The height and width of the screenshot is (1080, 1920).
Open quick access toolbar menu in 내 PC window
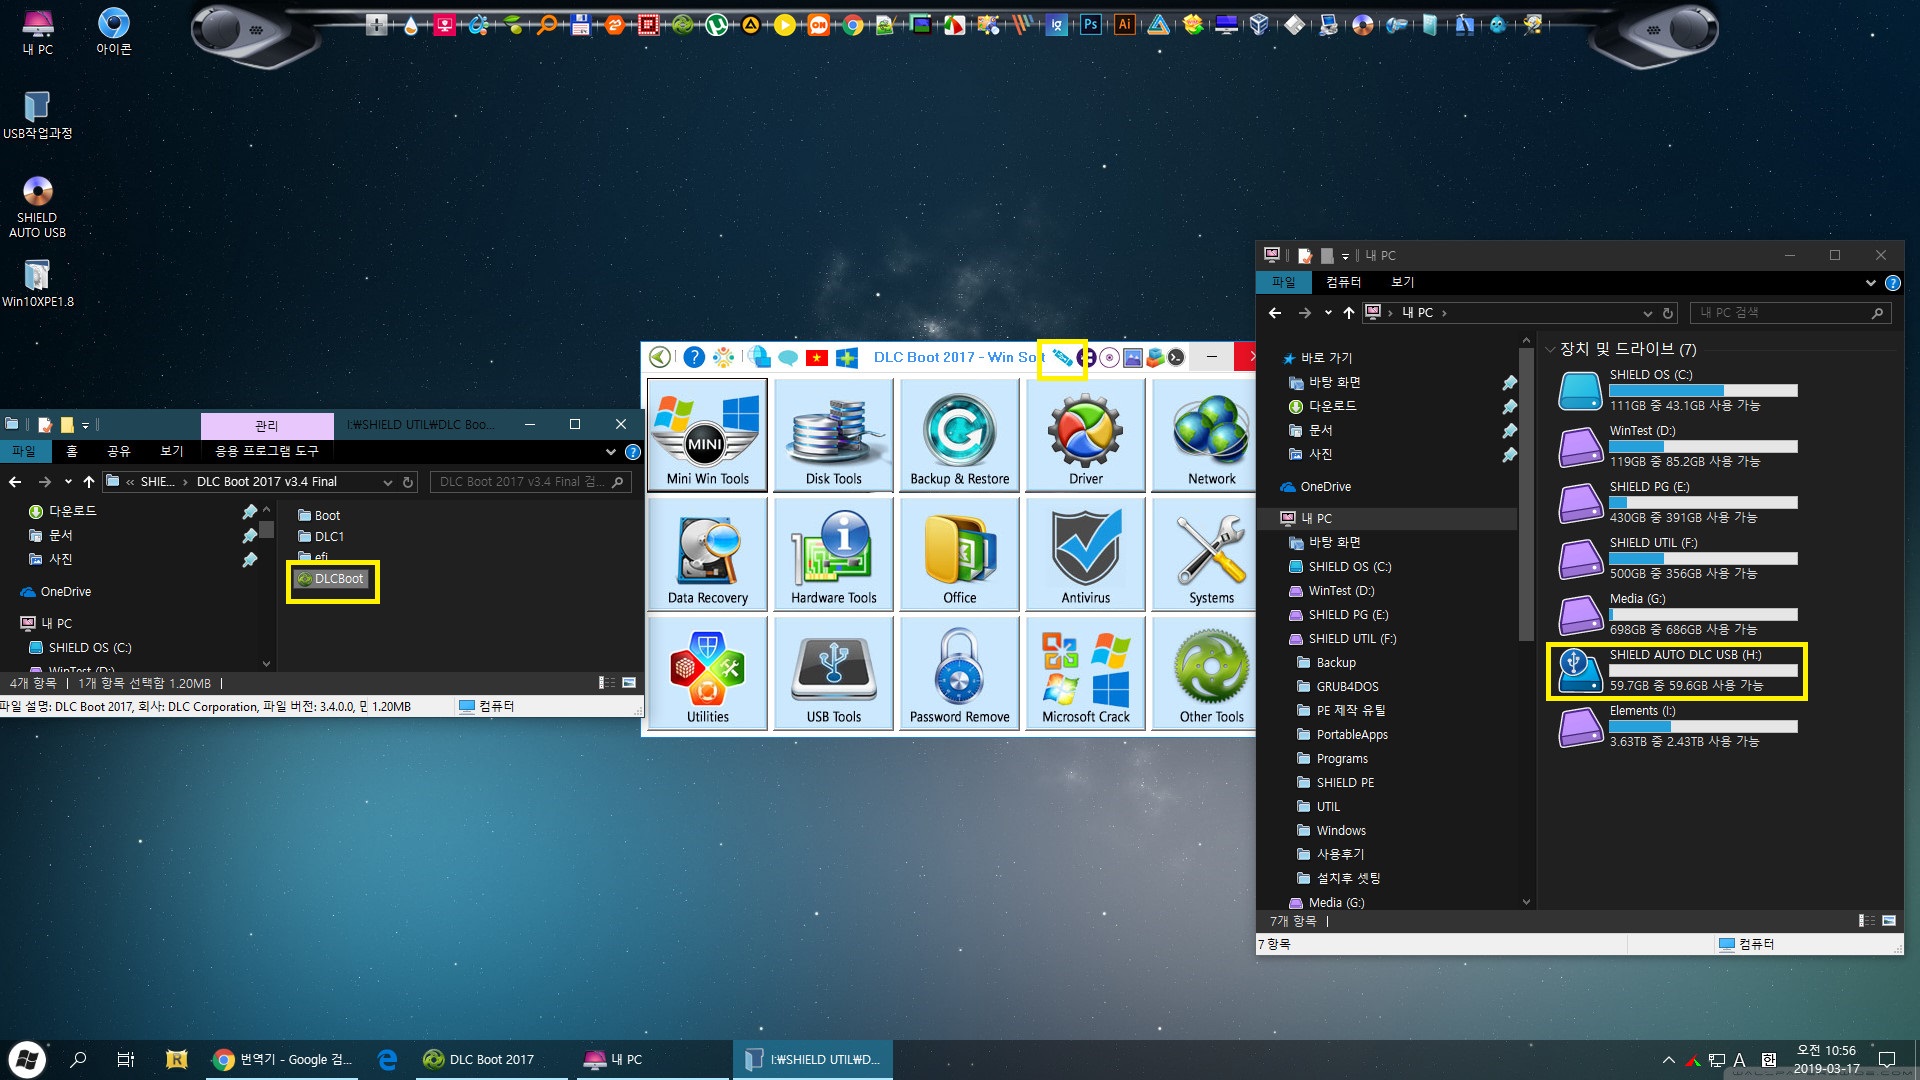tap(1345, 256)
